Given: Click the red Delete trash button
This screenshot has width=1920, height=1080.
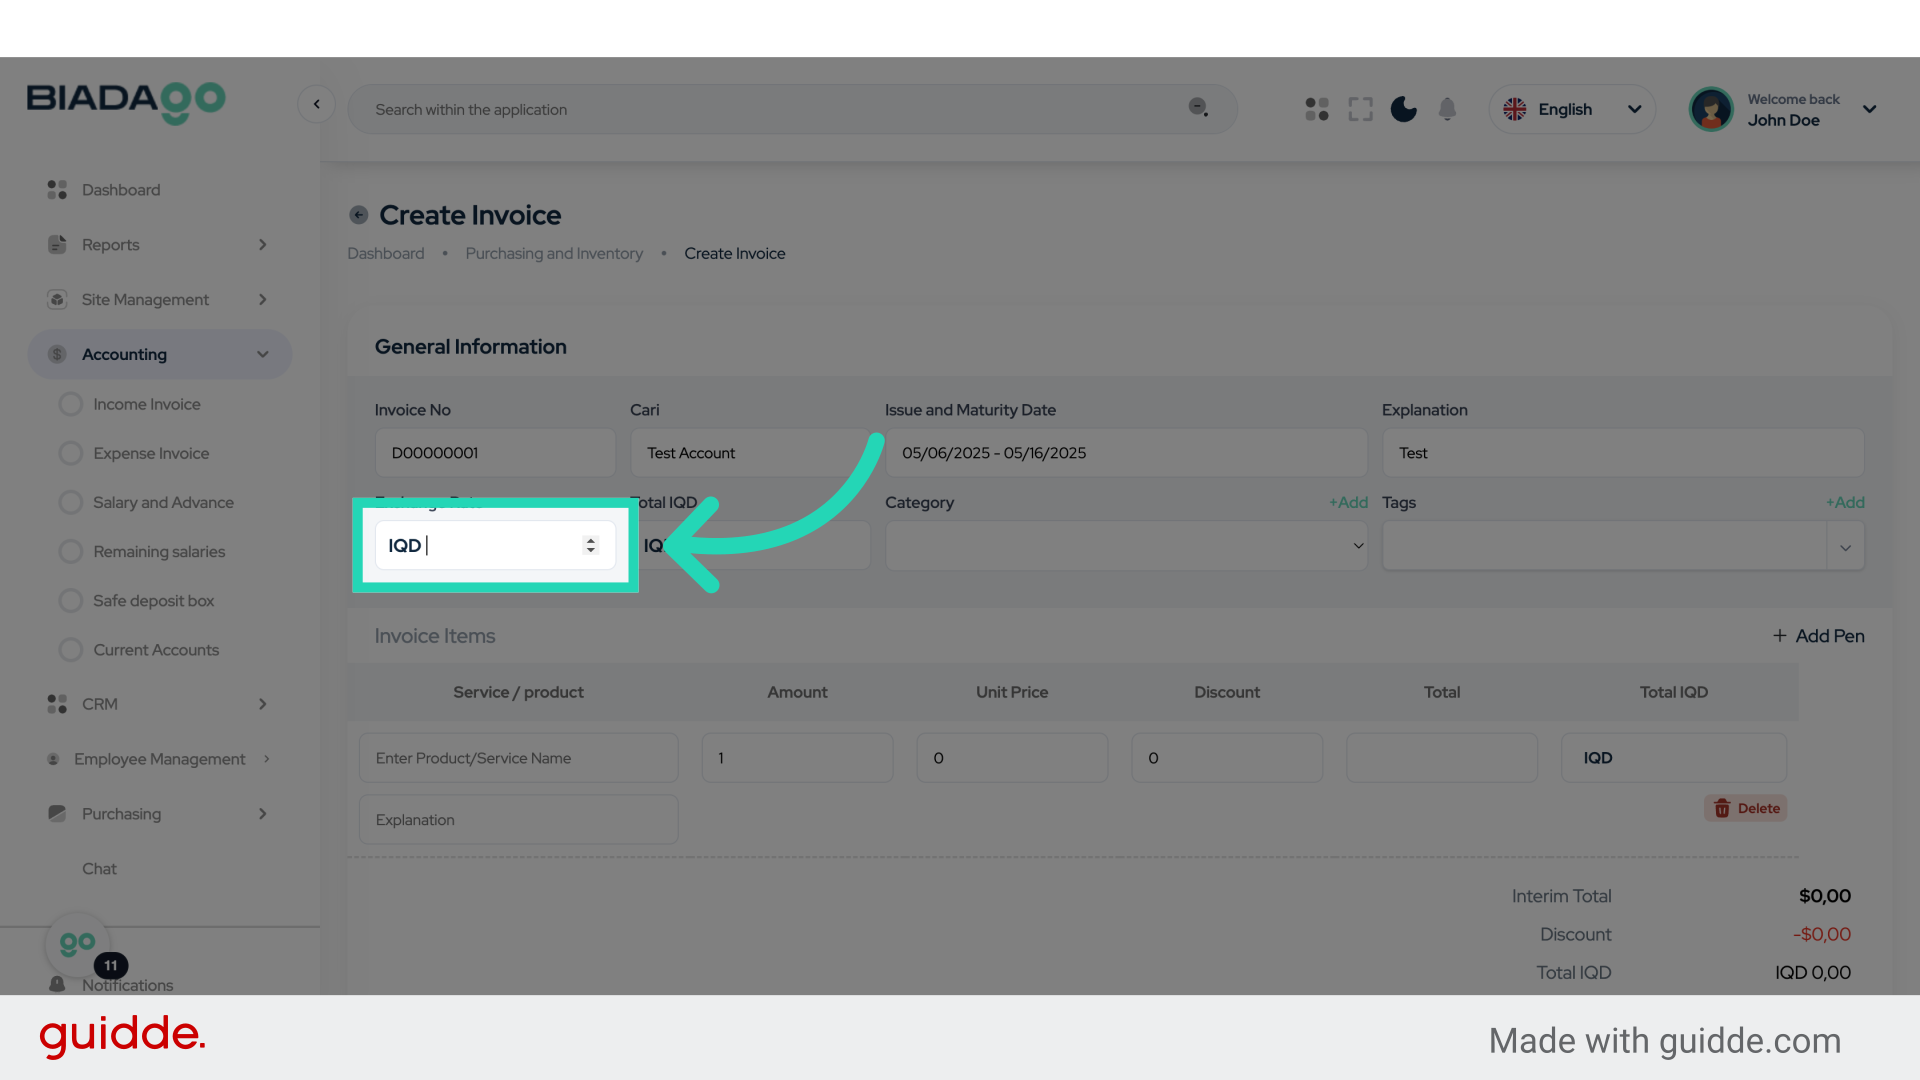Looking at the screenshot, I should pyautogui.click(x=1746, y=808).
